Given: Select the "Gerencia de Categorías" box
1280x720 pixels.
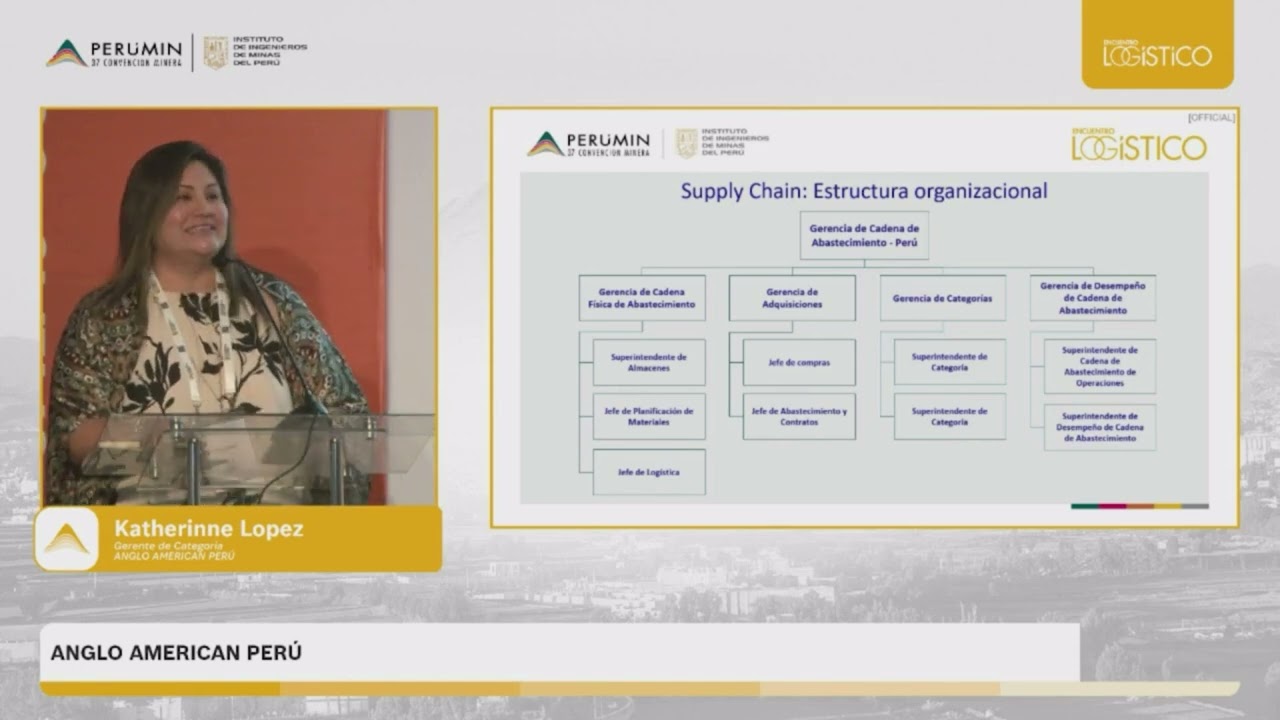Looking at the screenshot, I should [x=943, y=298].
